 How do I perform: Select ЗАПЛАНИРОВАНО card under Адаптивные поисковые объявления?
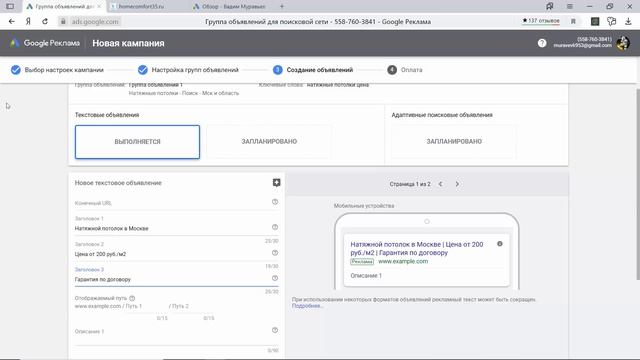click(x=454, y=142)
